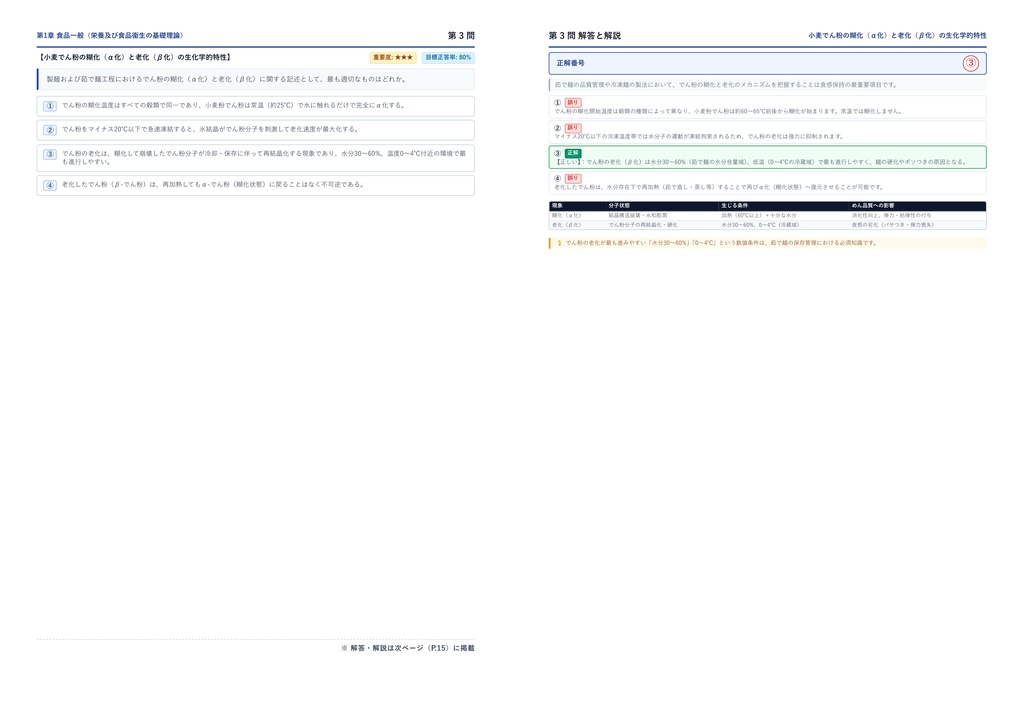Click the explanation ② text about マイナス20℃以下の冷凍温度帯
Viewport: 1024px width, 724px height.
tap(699, 136)
